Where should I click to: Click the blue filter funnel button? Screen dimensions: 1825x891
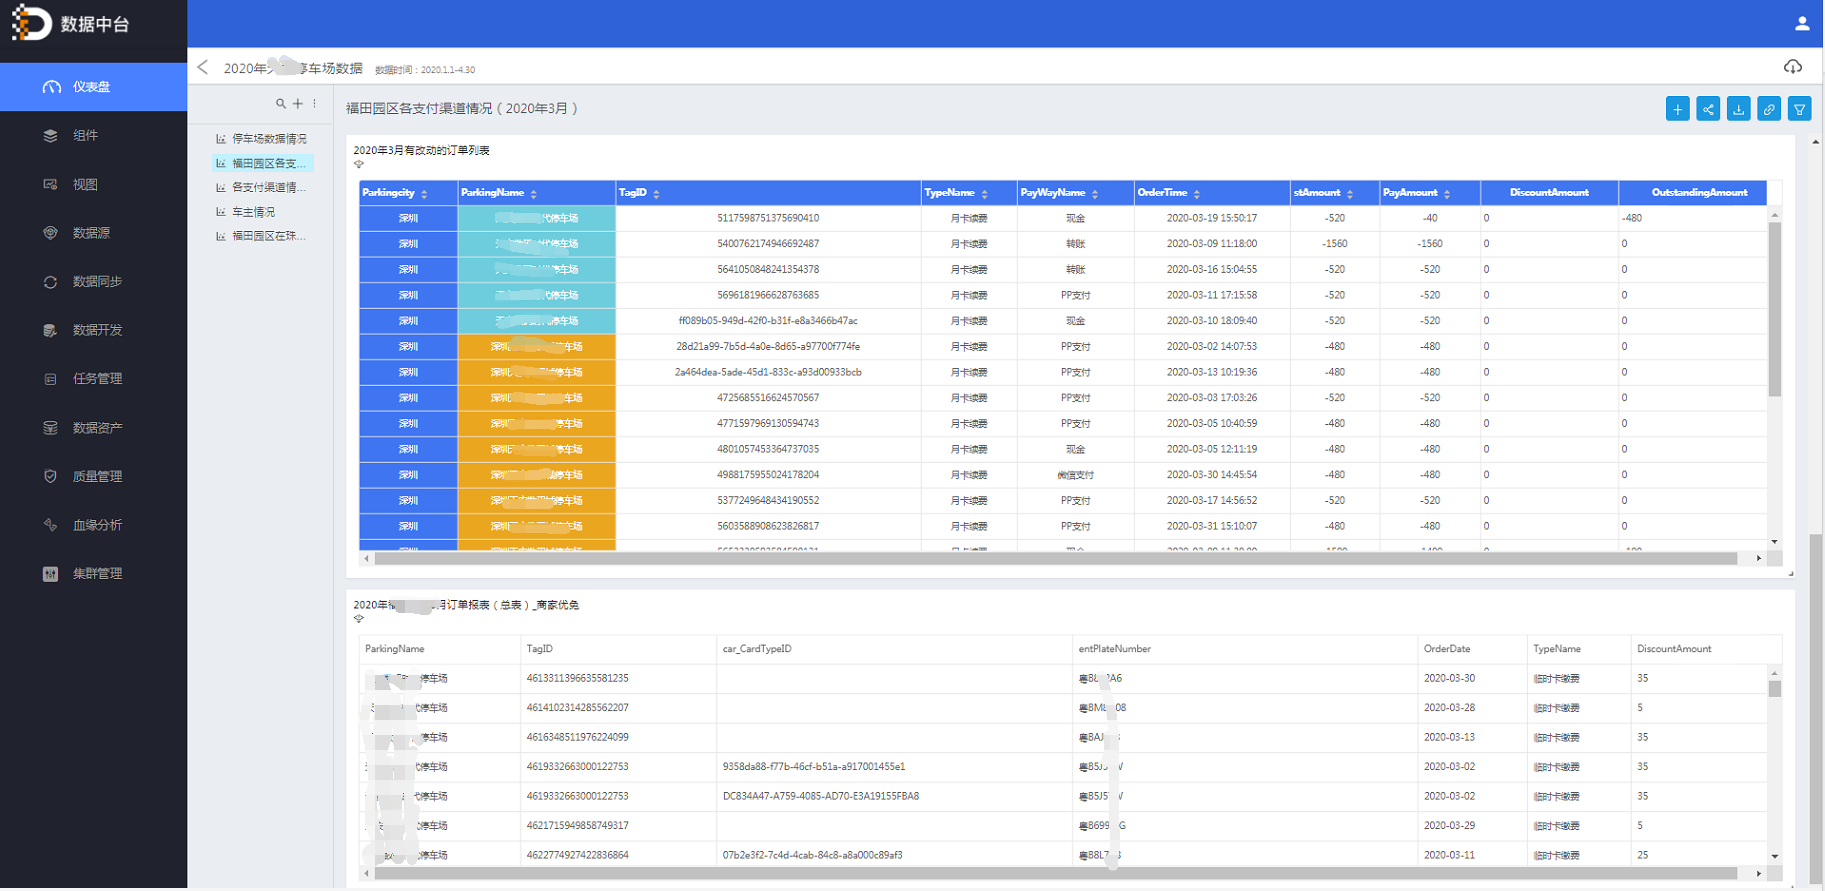1799,110
